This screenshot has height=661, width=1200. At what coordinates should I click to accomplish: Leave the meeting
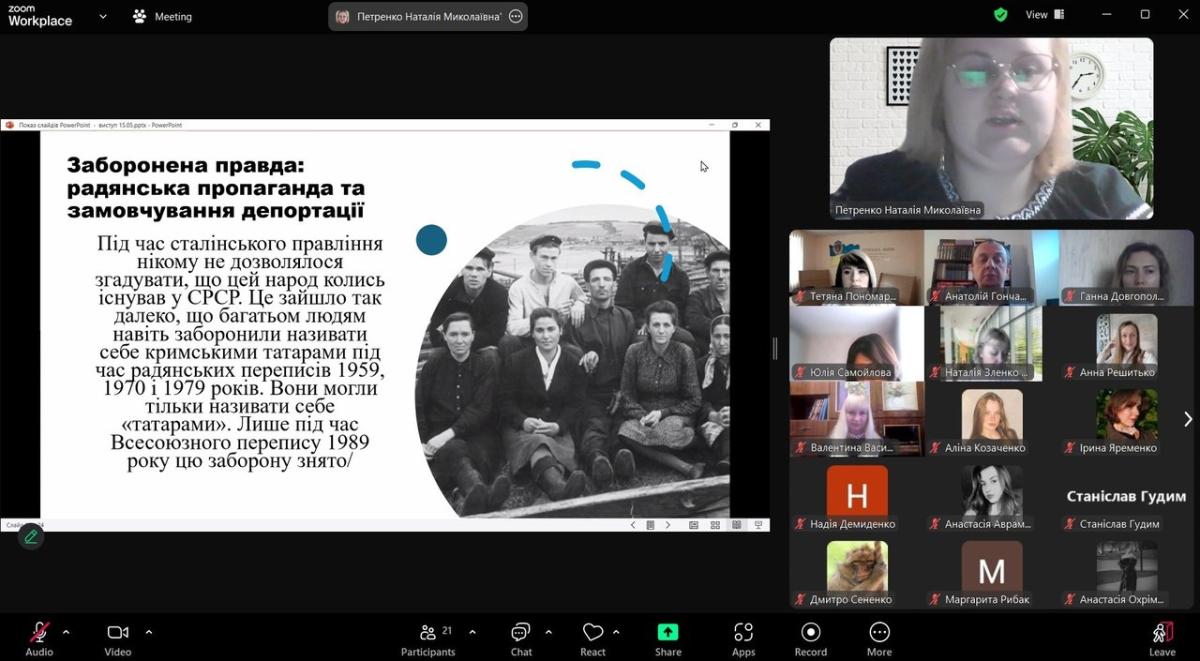click(1162, 639)
